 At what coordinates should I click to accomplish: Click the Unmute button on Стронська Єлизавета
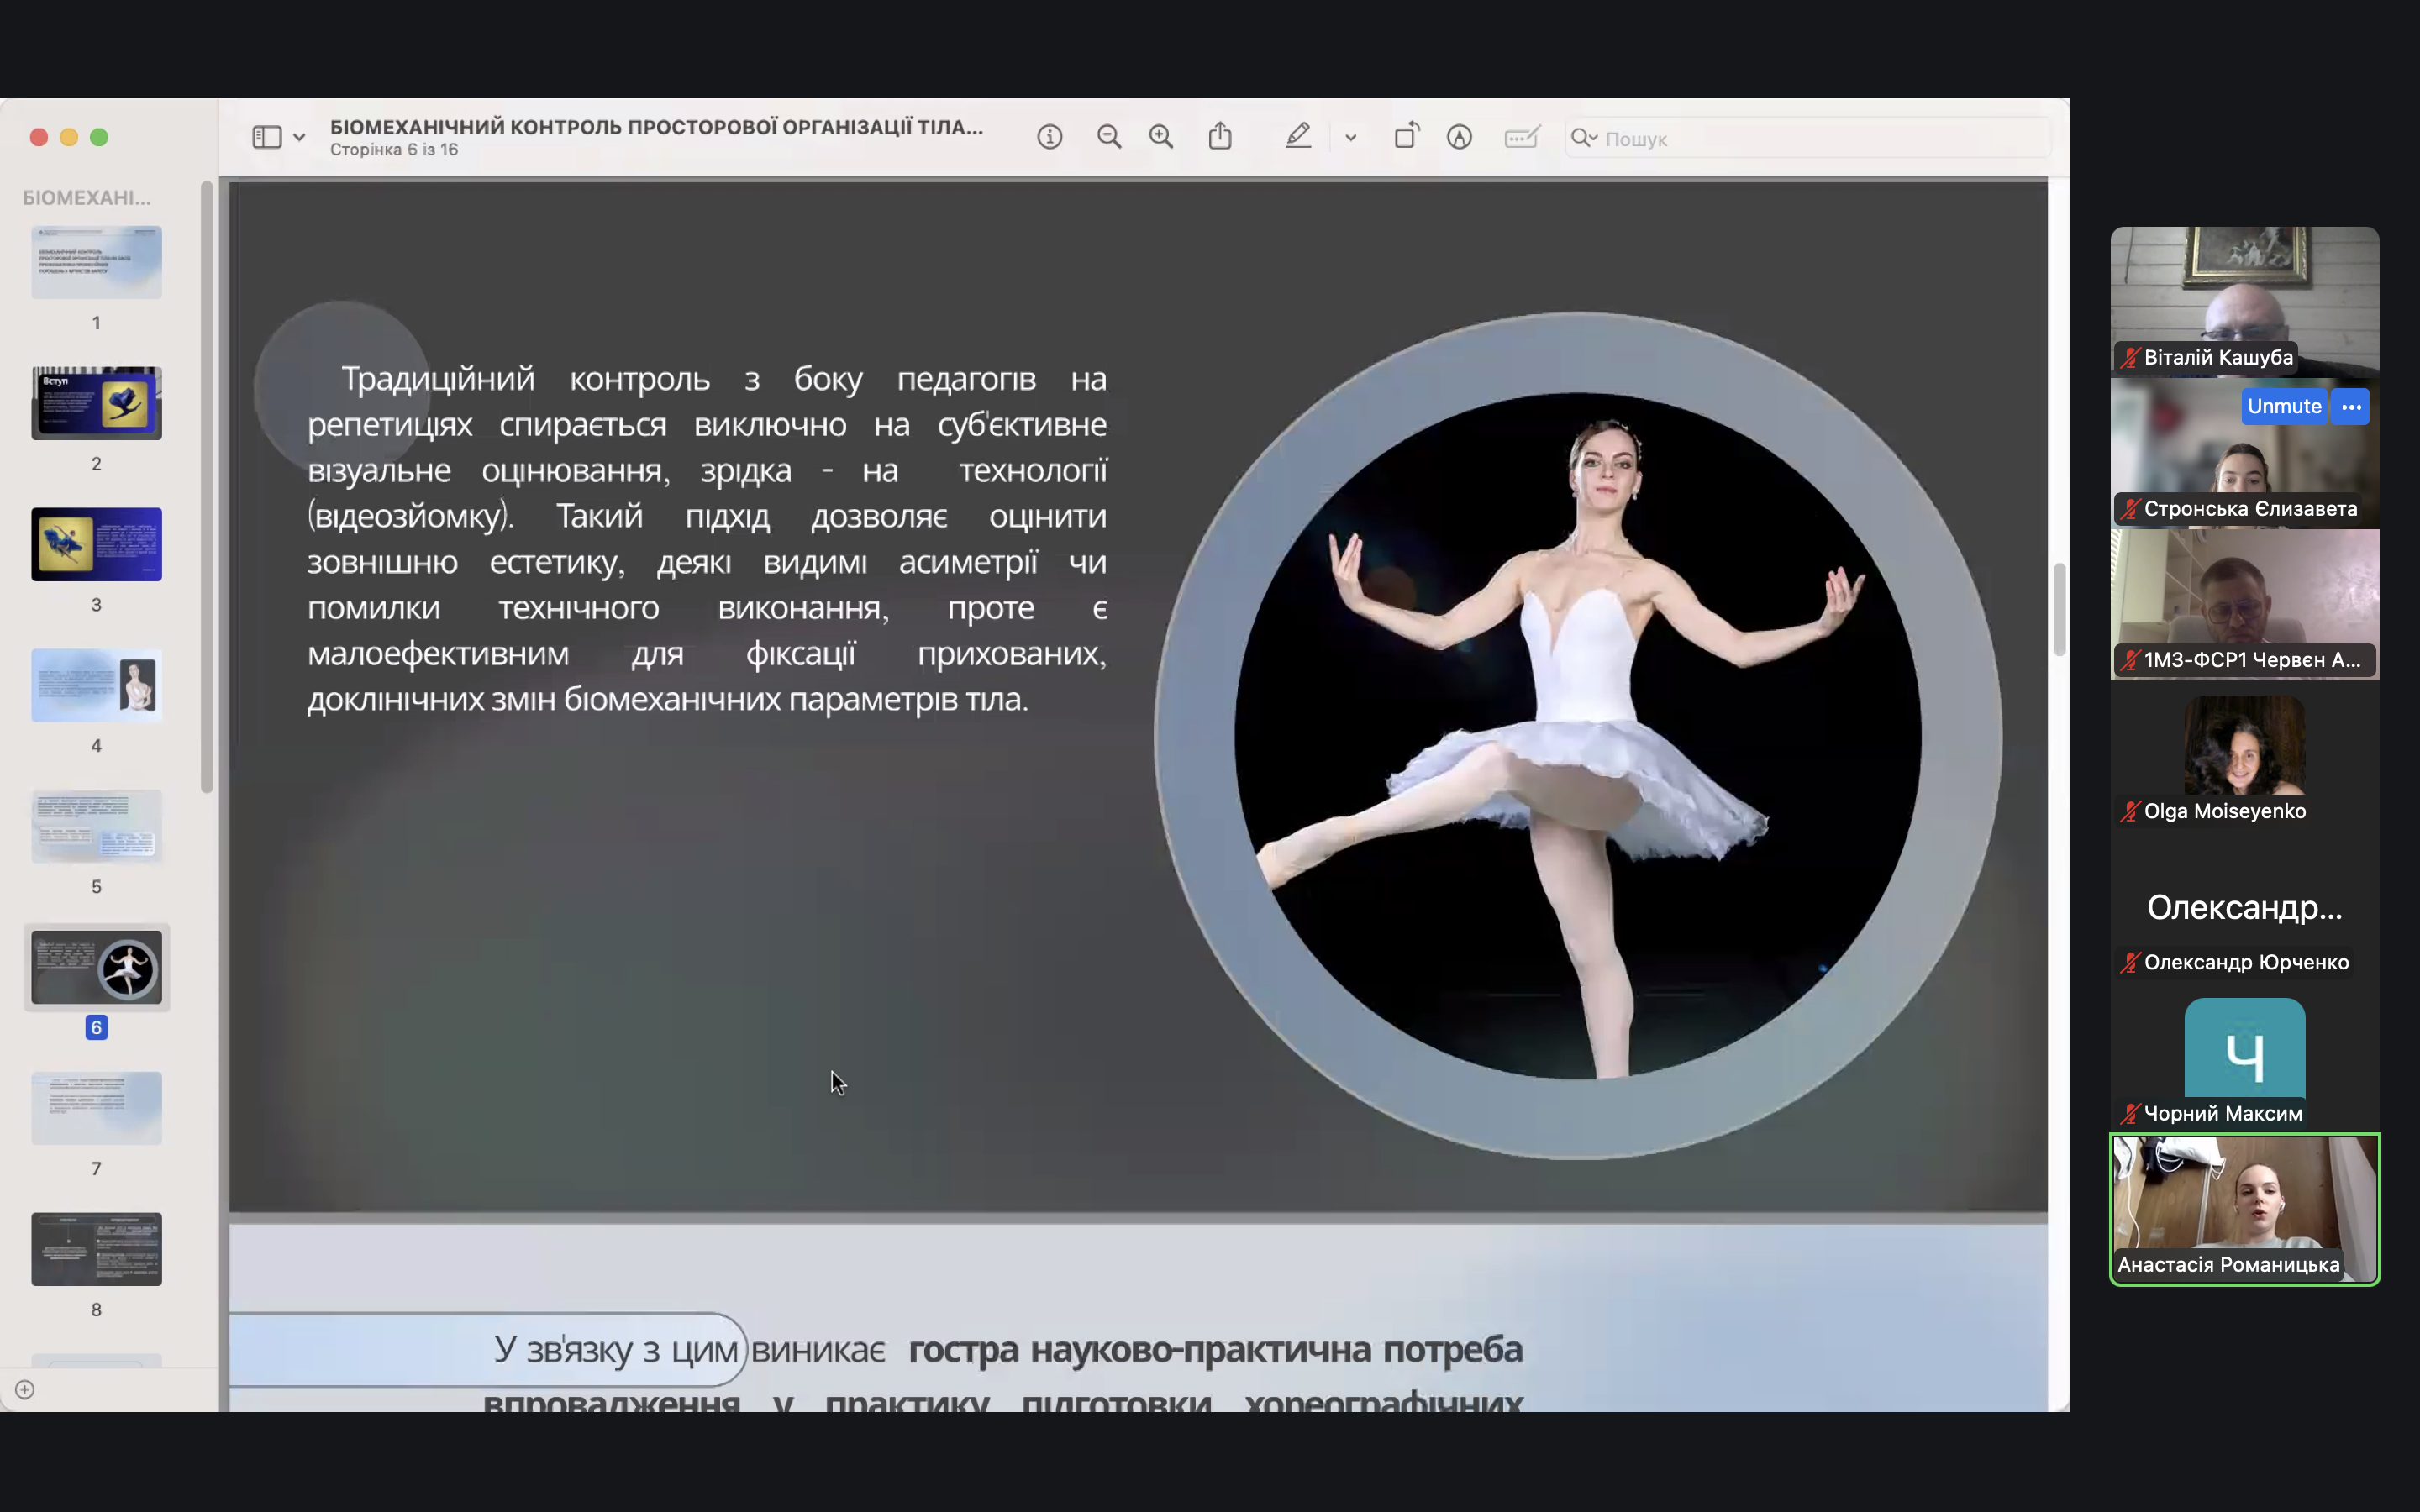coord(2284,406)
